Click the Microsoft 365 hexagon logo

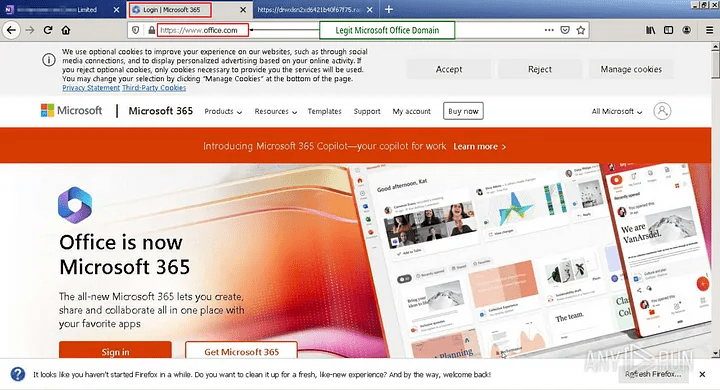75,205
